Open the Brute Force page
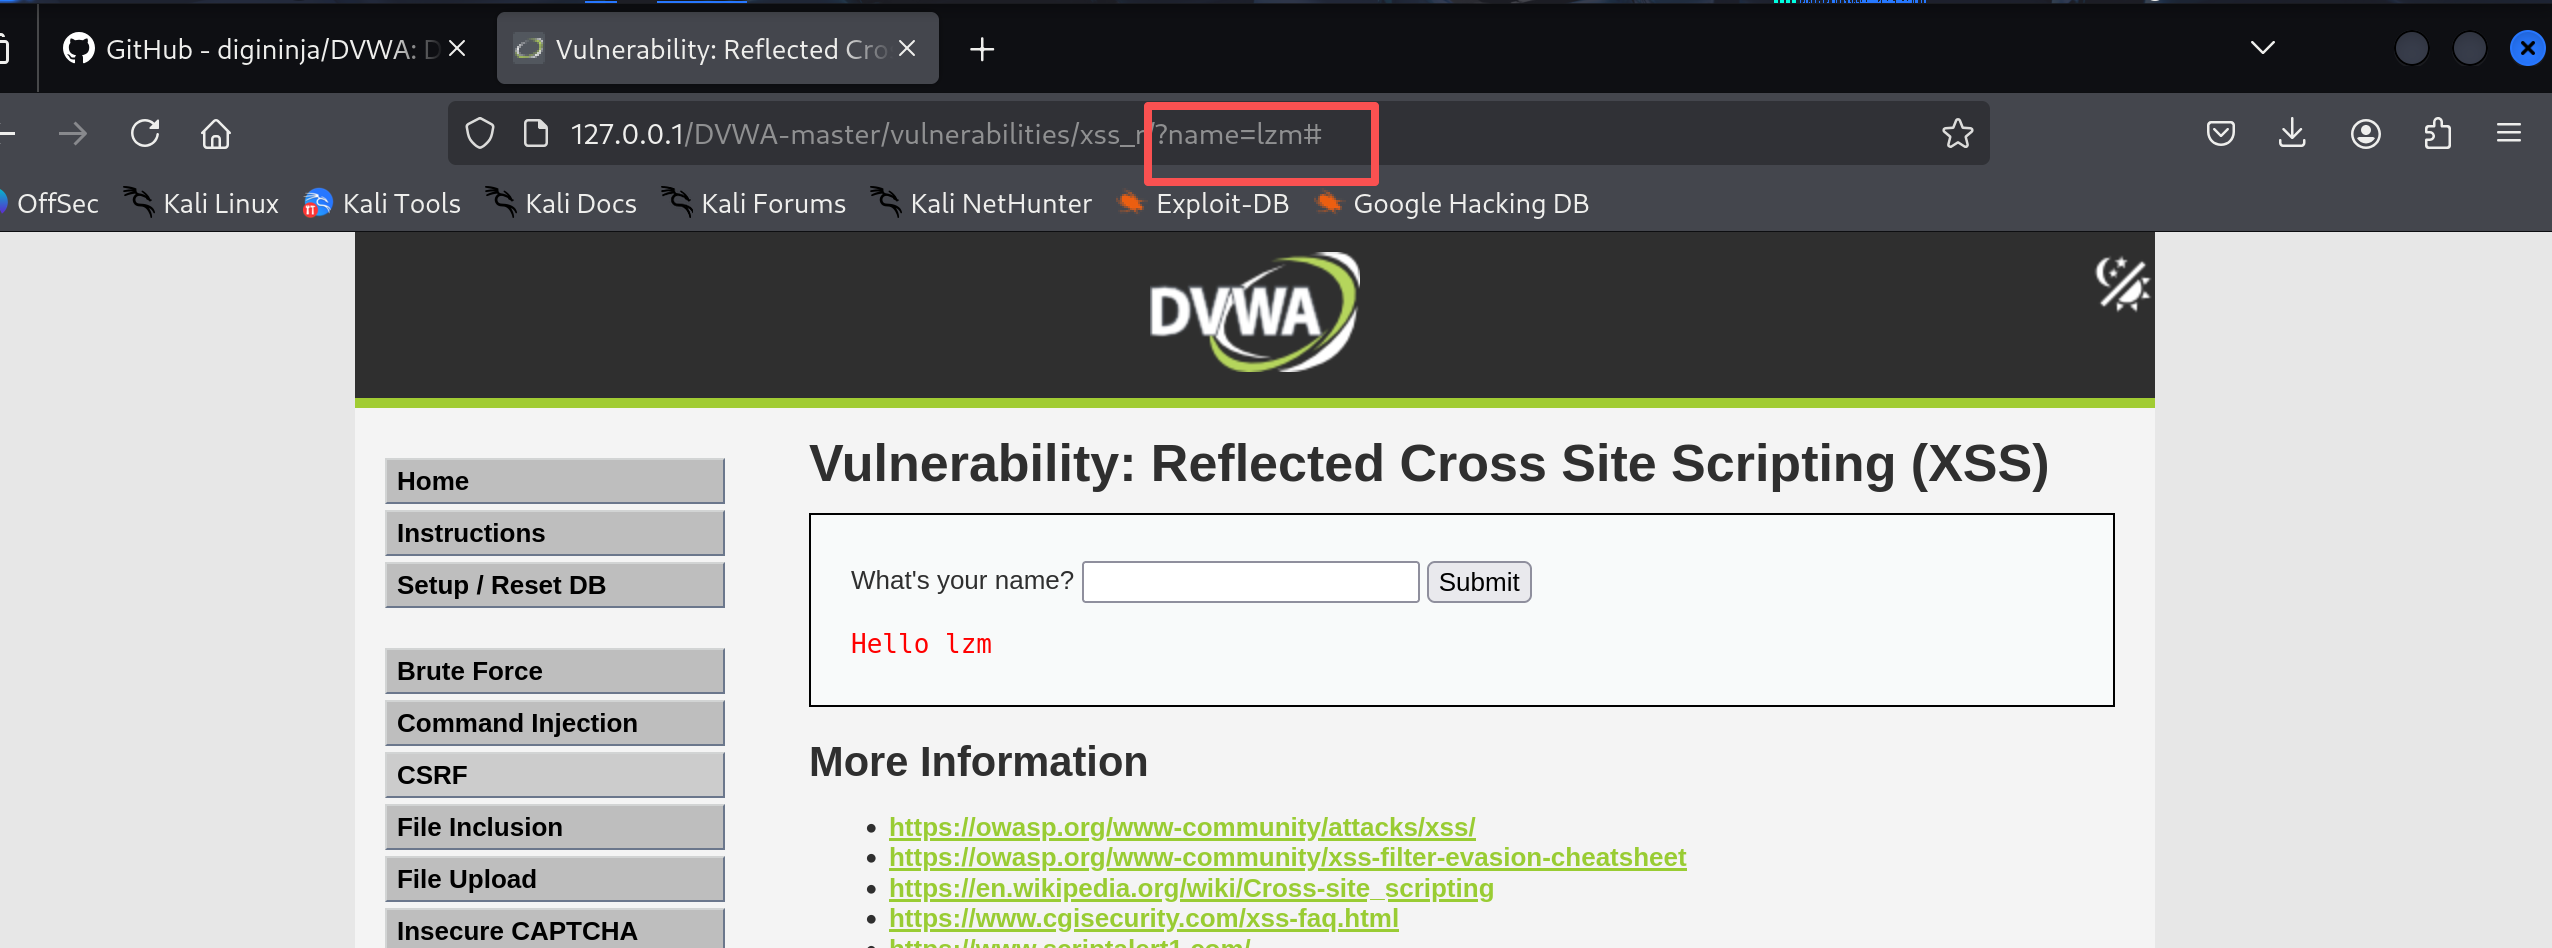Screen dimensions: 2552x948 (x=554, y=671)
